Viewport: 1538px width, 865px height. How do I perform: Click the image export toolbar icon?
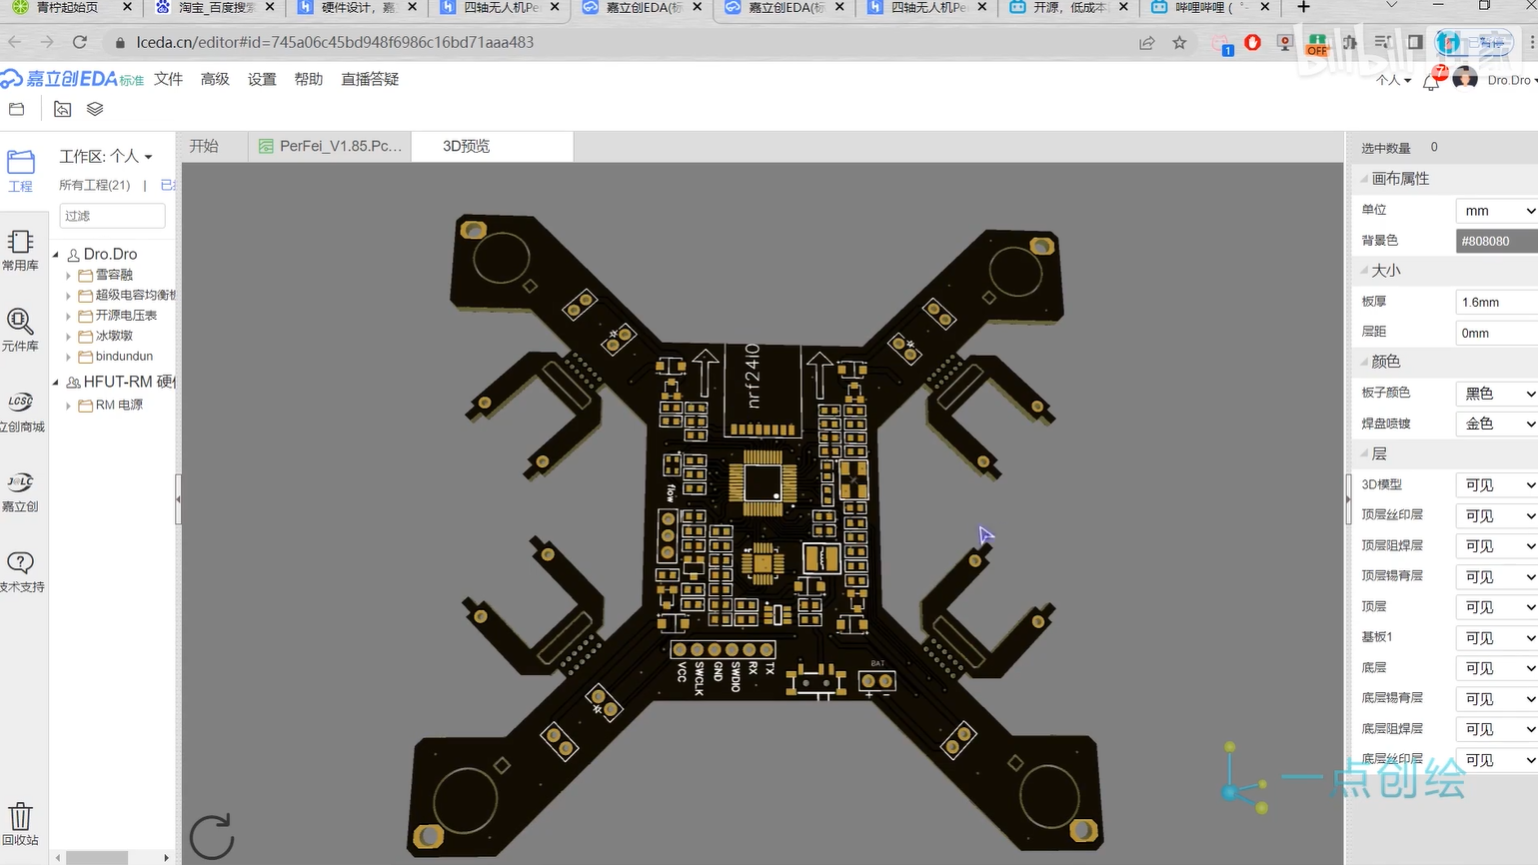click(x=62, y=109)
